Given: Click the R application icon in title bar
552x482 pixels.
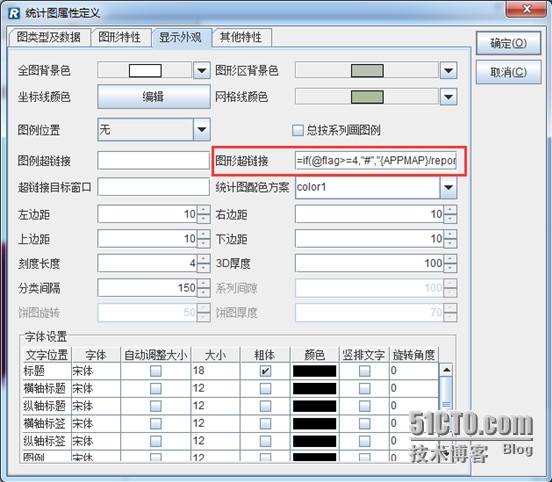Looking at the screenshot, I should pos(14,13).
